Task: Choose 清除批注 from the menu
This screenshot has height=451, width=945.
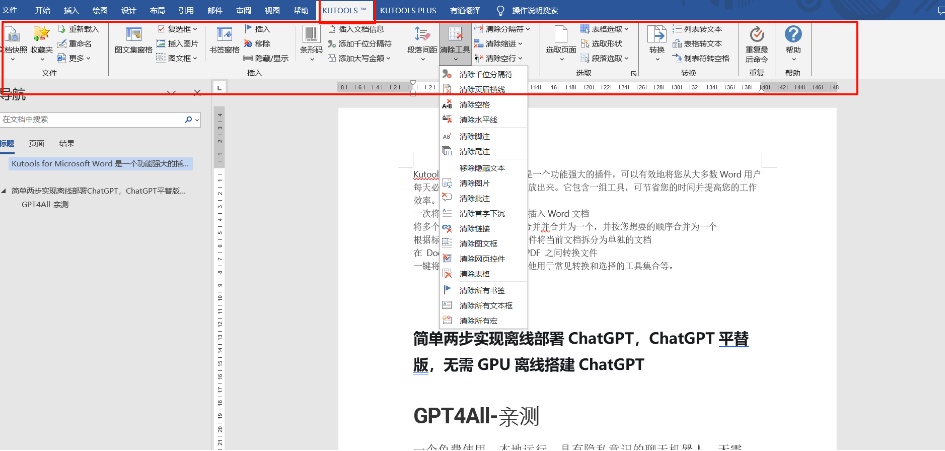Action: 484,198
